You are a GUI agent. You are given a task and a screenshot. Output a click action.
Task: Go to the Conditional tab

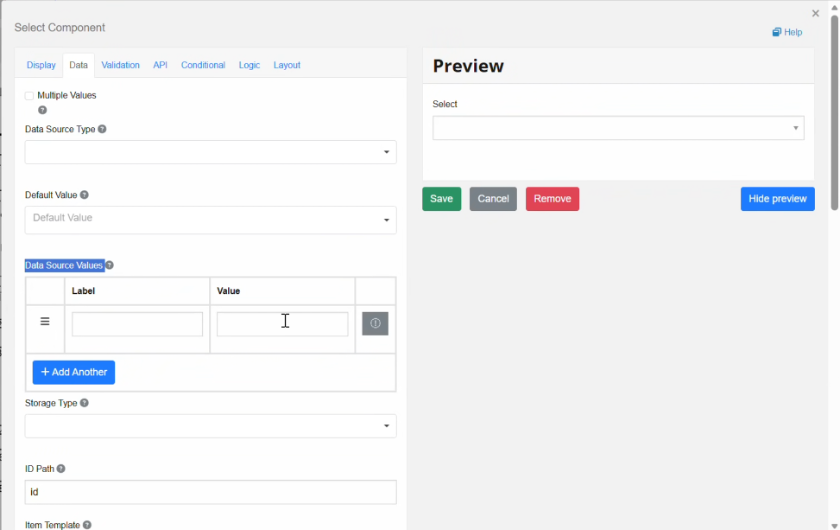point(203,65)
